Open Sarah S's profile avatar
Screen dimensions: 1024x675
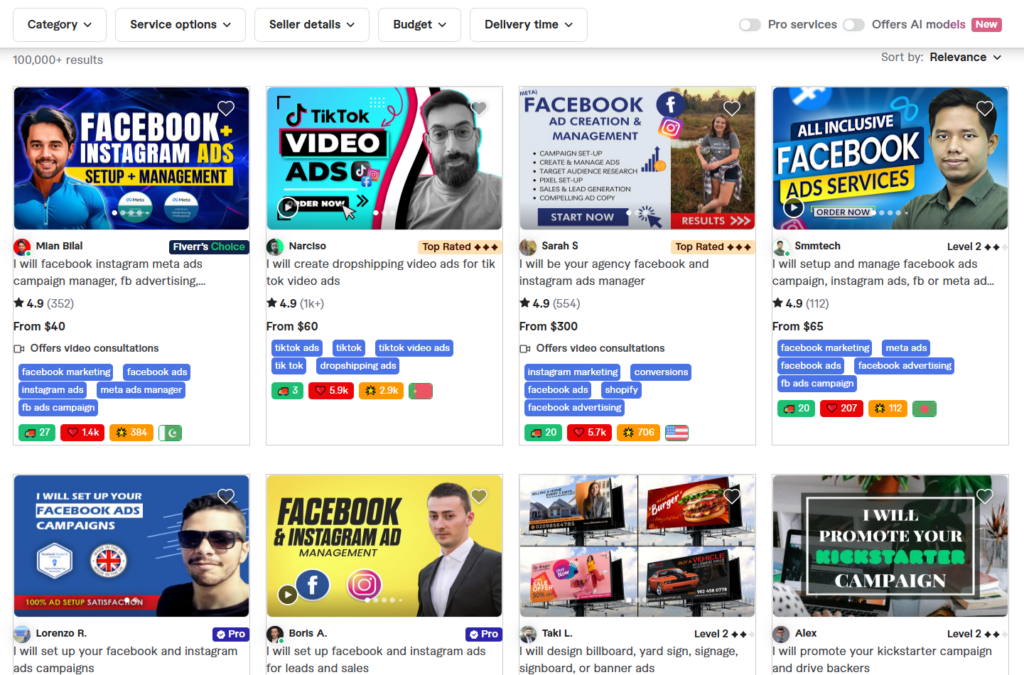point(528,247)
